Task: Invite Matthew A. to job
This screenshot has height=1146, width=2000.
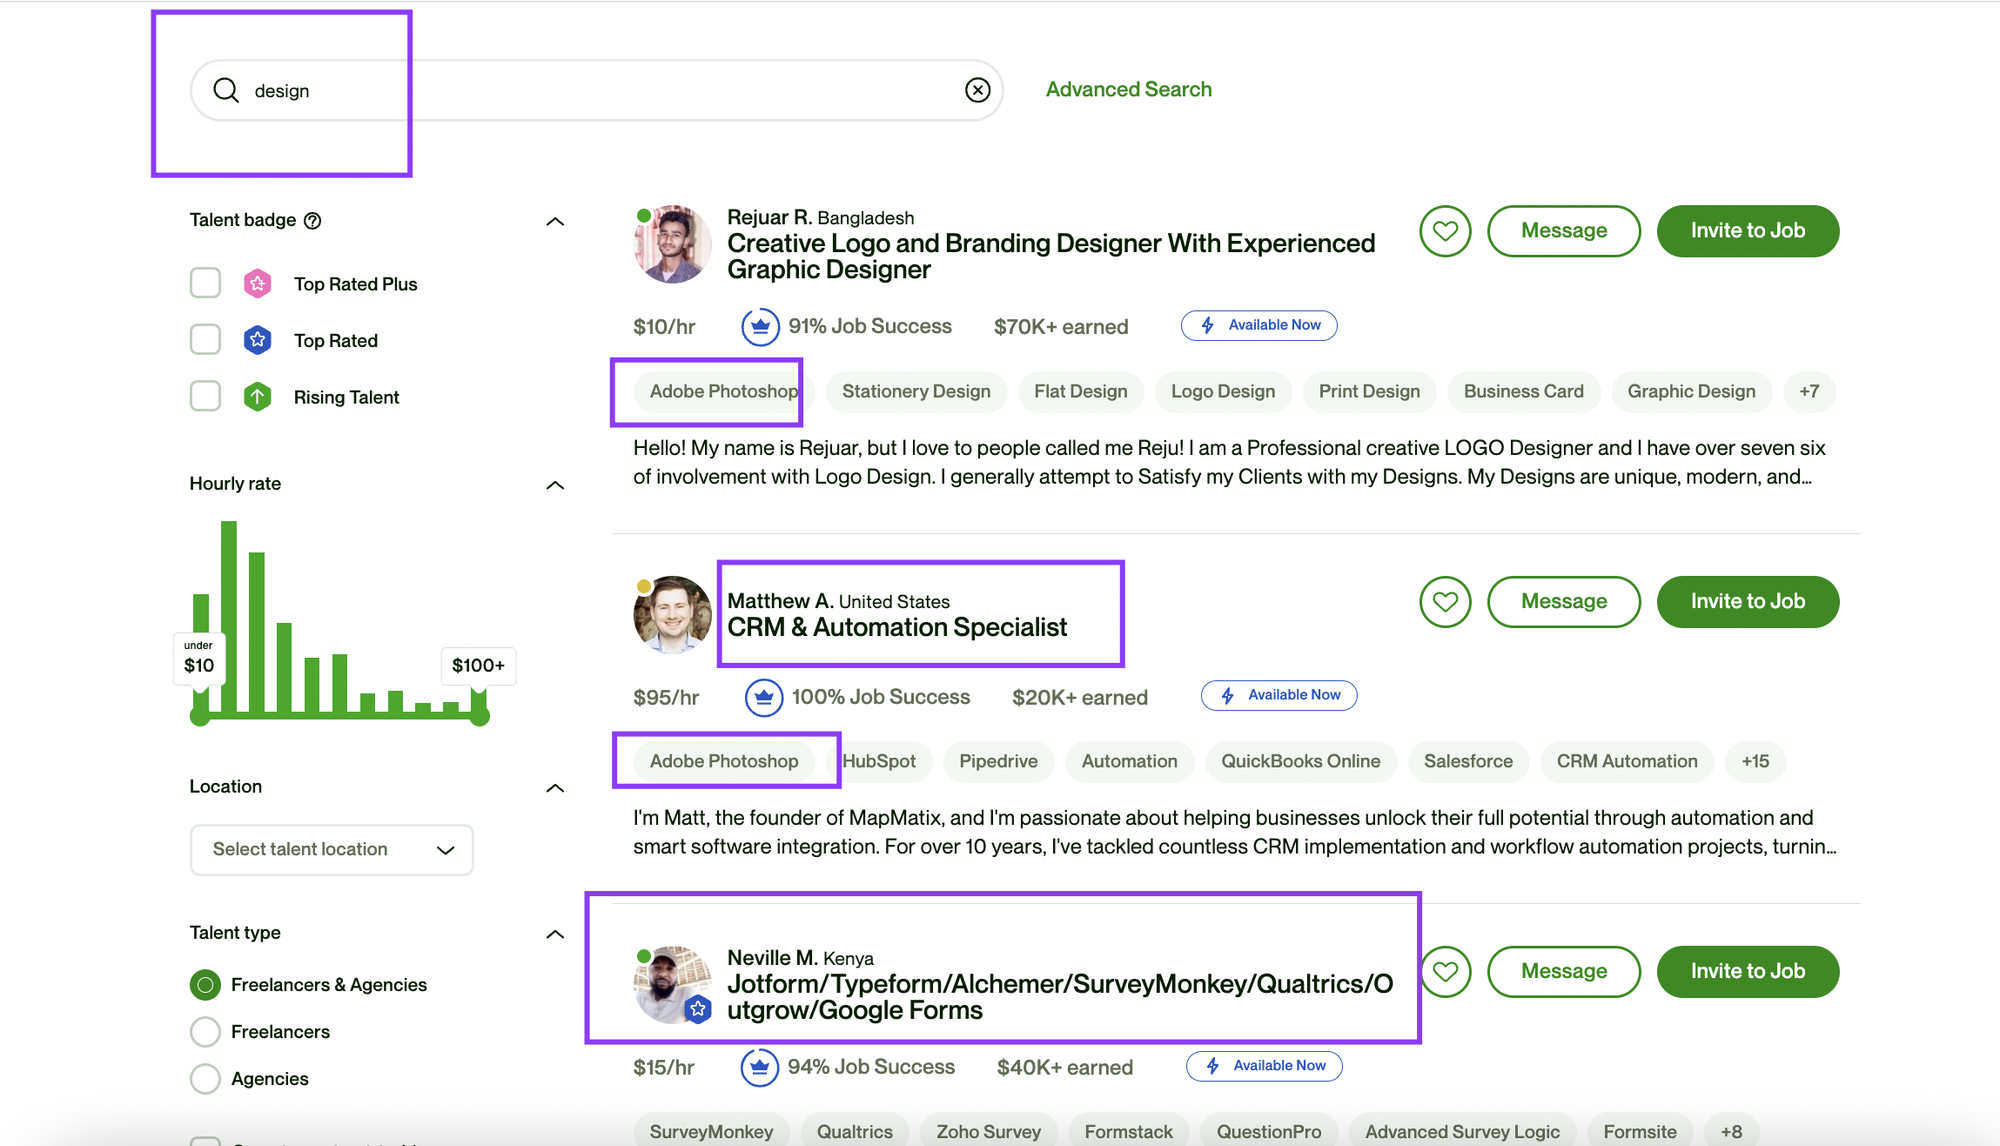Action: click(x=1747, y=602)
